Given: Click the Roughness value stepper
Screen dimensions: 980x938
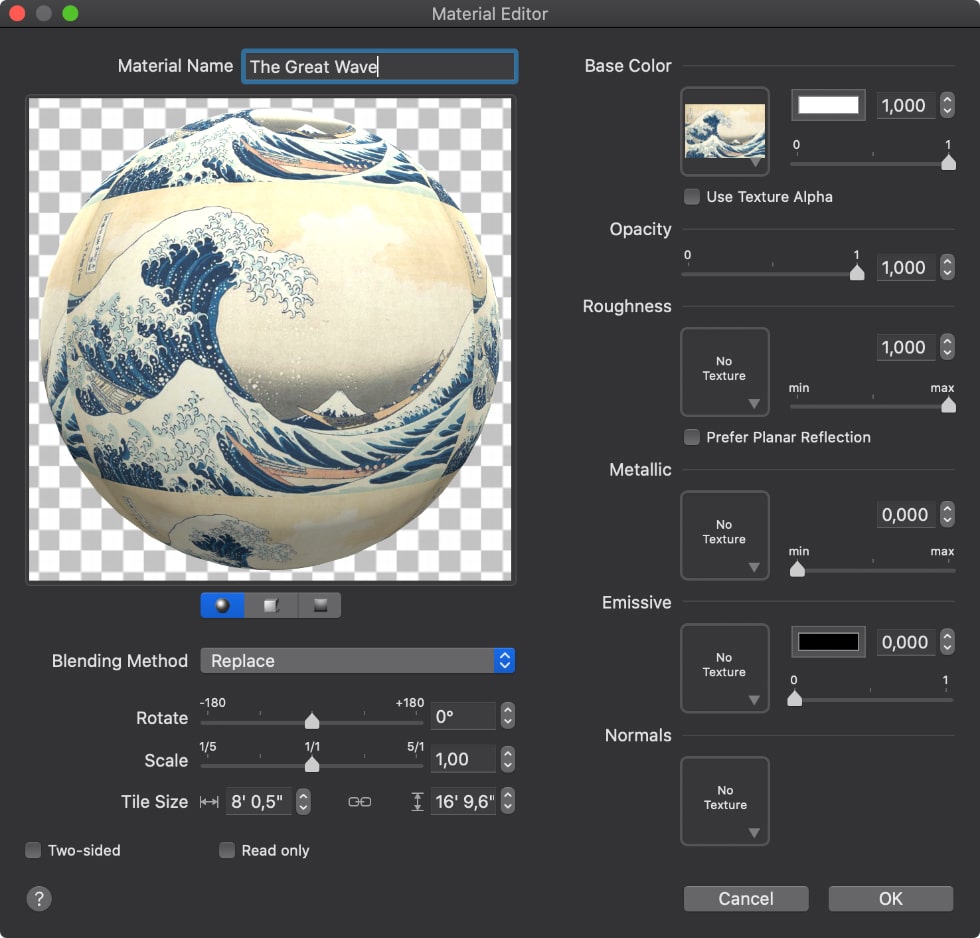Looking at the screenshot, I should (947, 347).
